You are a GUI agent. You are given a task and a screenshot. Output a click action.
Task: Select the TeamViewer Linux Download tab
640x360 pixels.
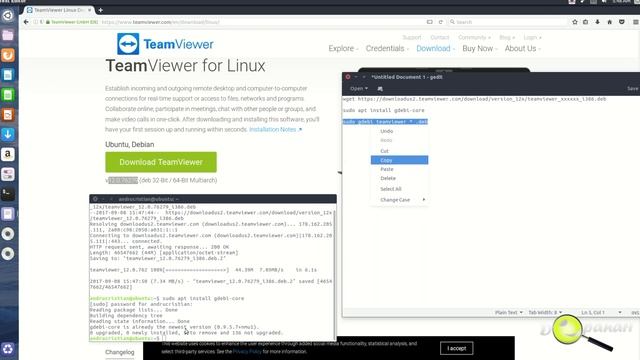59,10
